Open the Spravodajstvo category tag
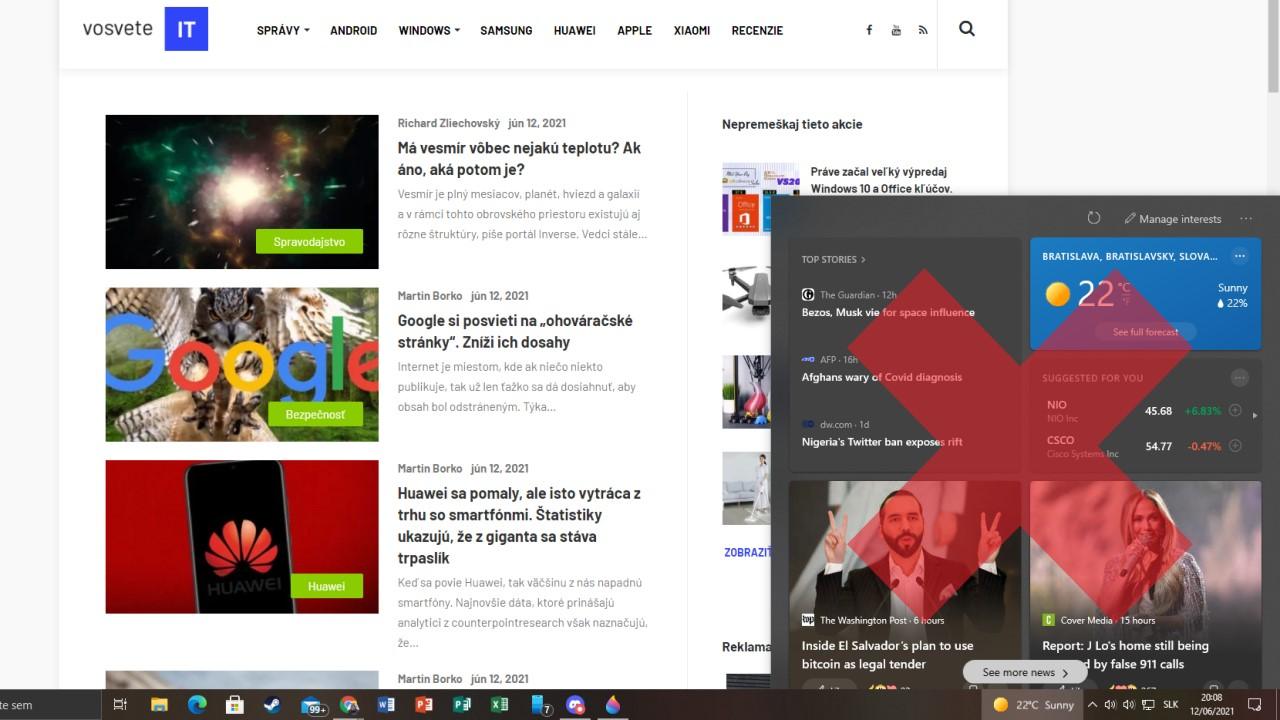Viewport: 1280px width, 720px height. click(x=309, y=242)
